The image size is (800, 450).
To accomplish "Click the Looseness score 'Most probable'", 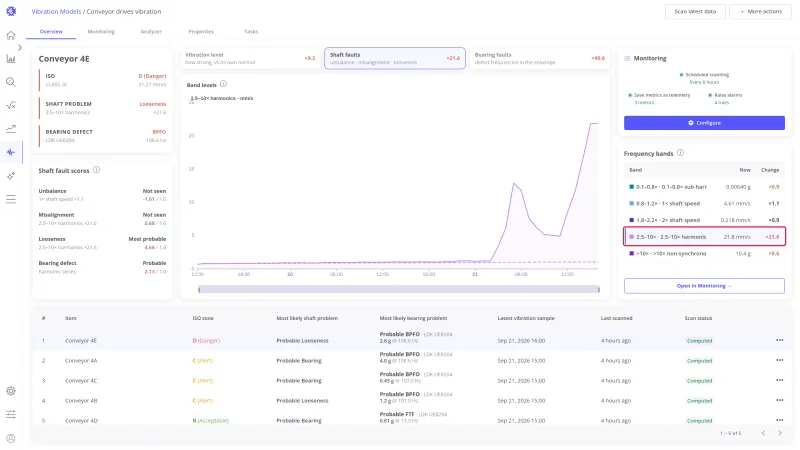I will [147, 239].
